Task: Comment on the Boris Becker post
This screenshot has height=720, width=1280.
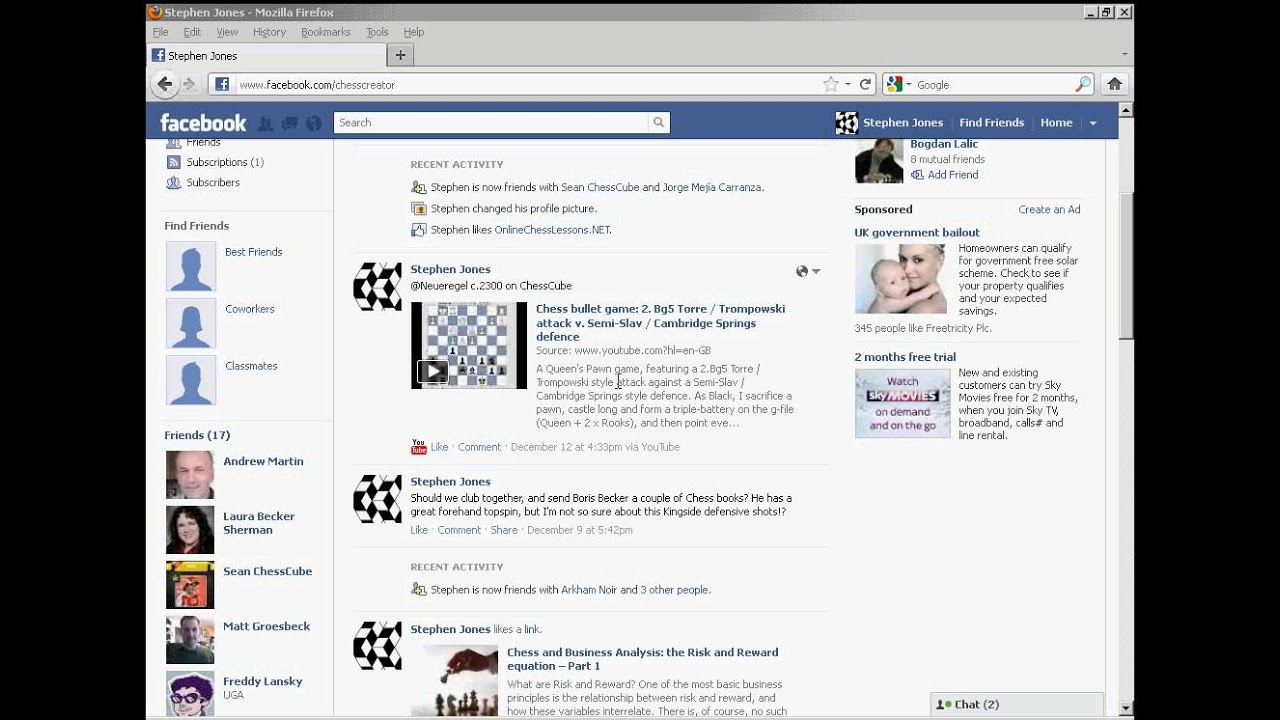Action: (x=459, y=530)
